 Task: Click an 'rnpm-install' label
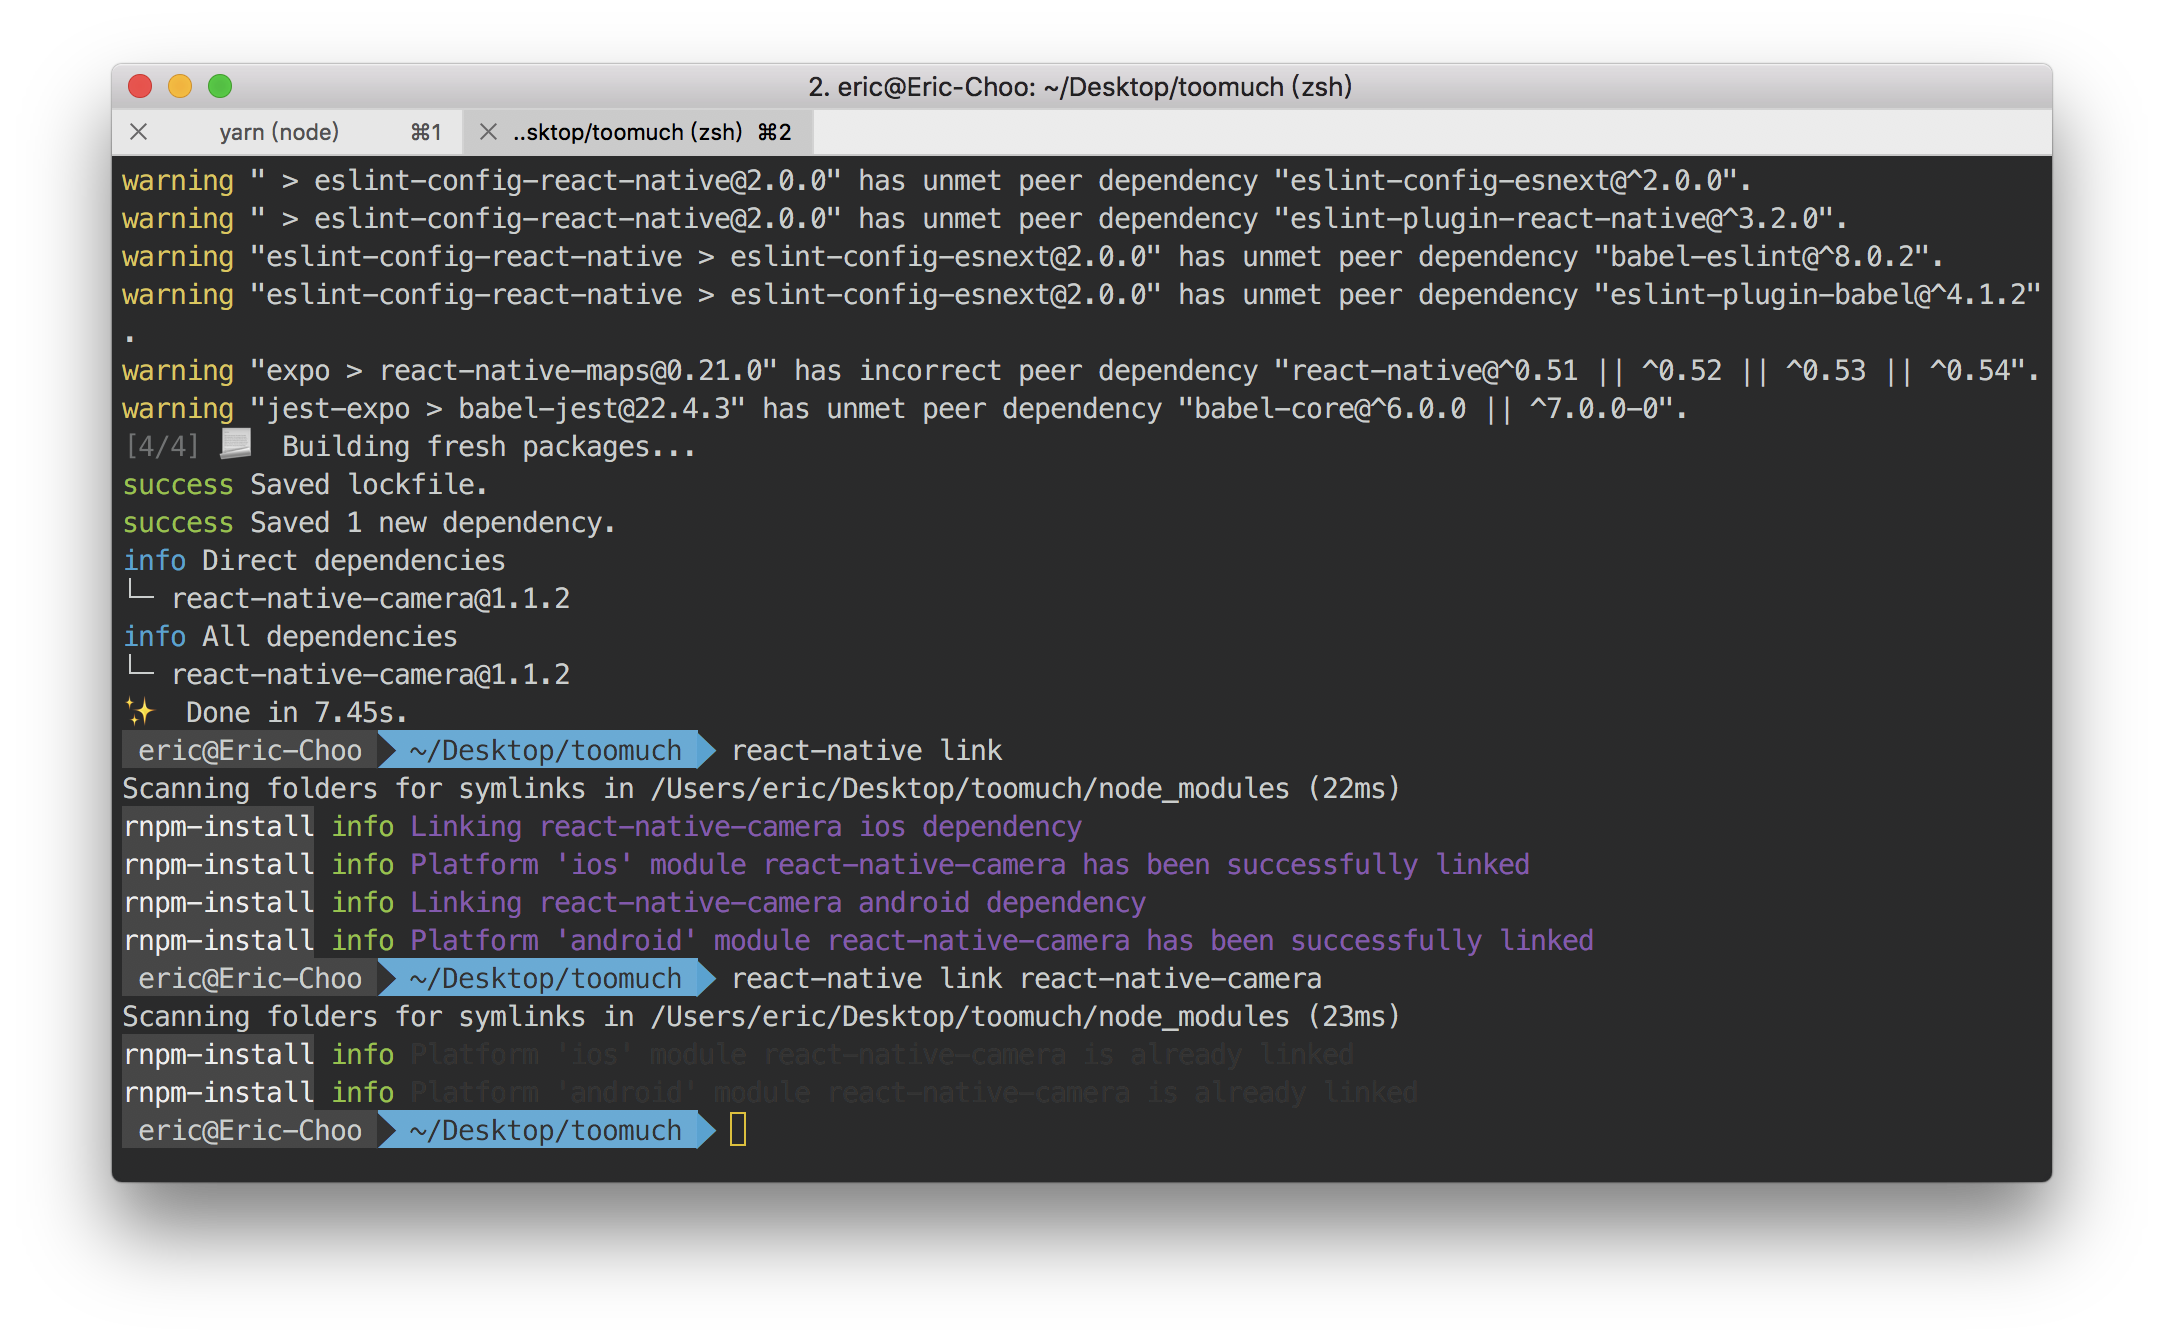218,826
